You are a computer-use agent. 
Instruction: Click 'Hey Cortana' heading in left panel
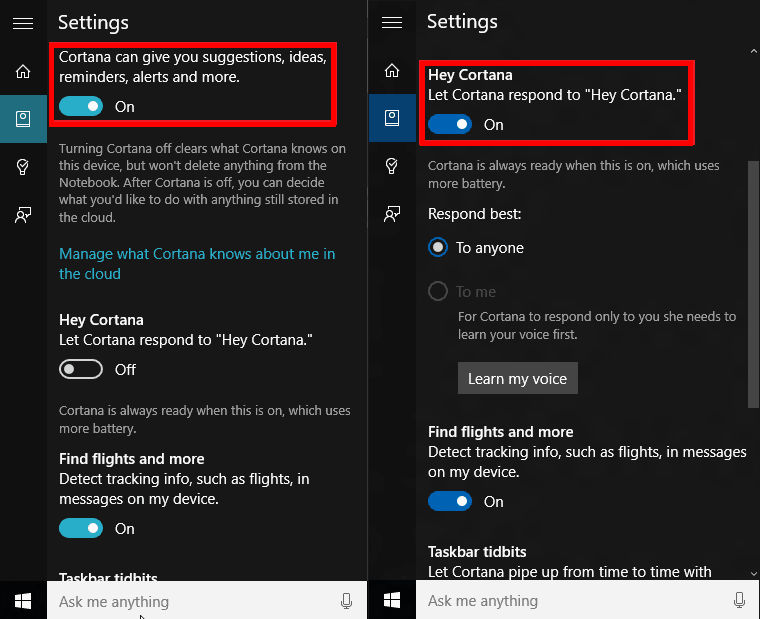101,320
